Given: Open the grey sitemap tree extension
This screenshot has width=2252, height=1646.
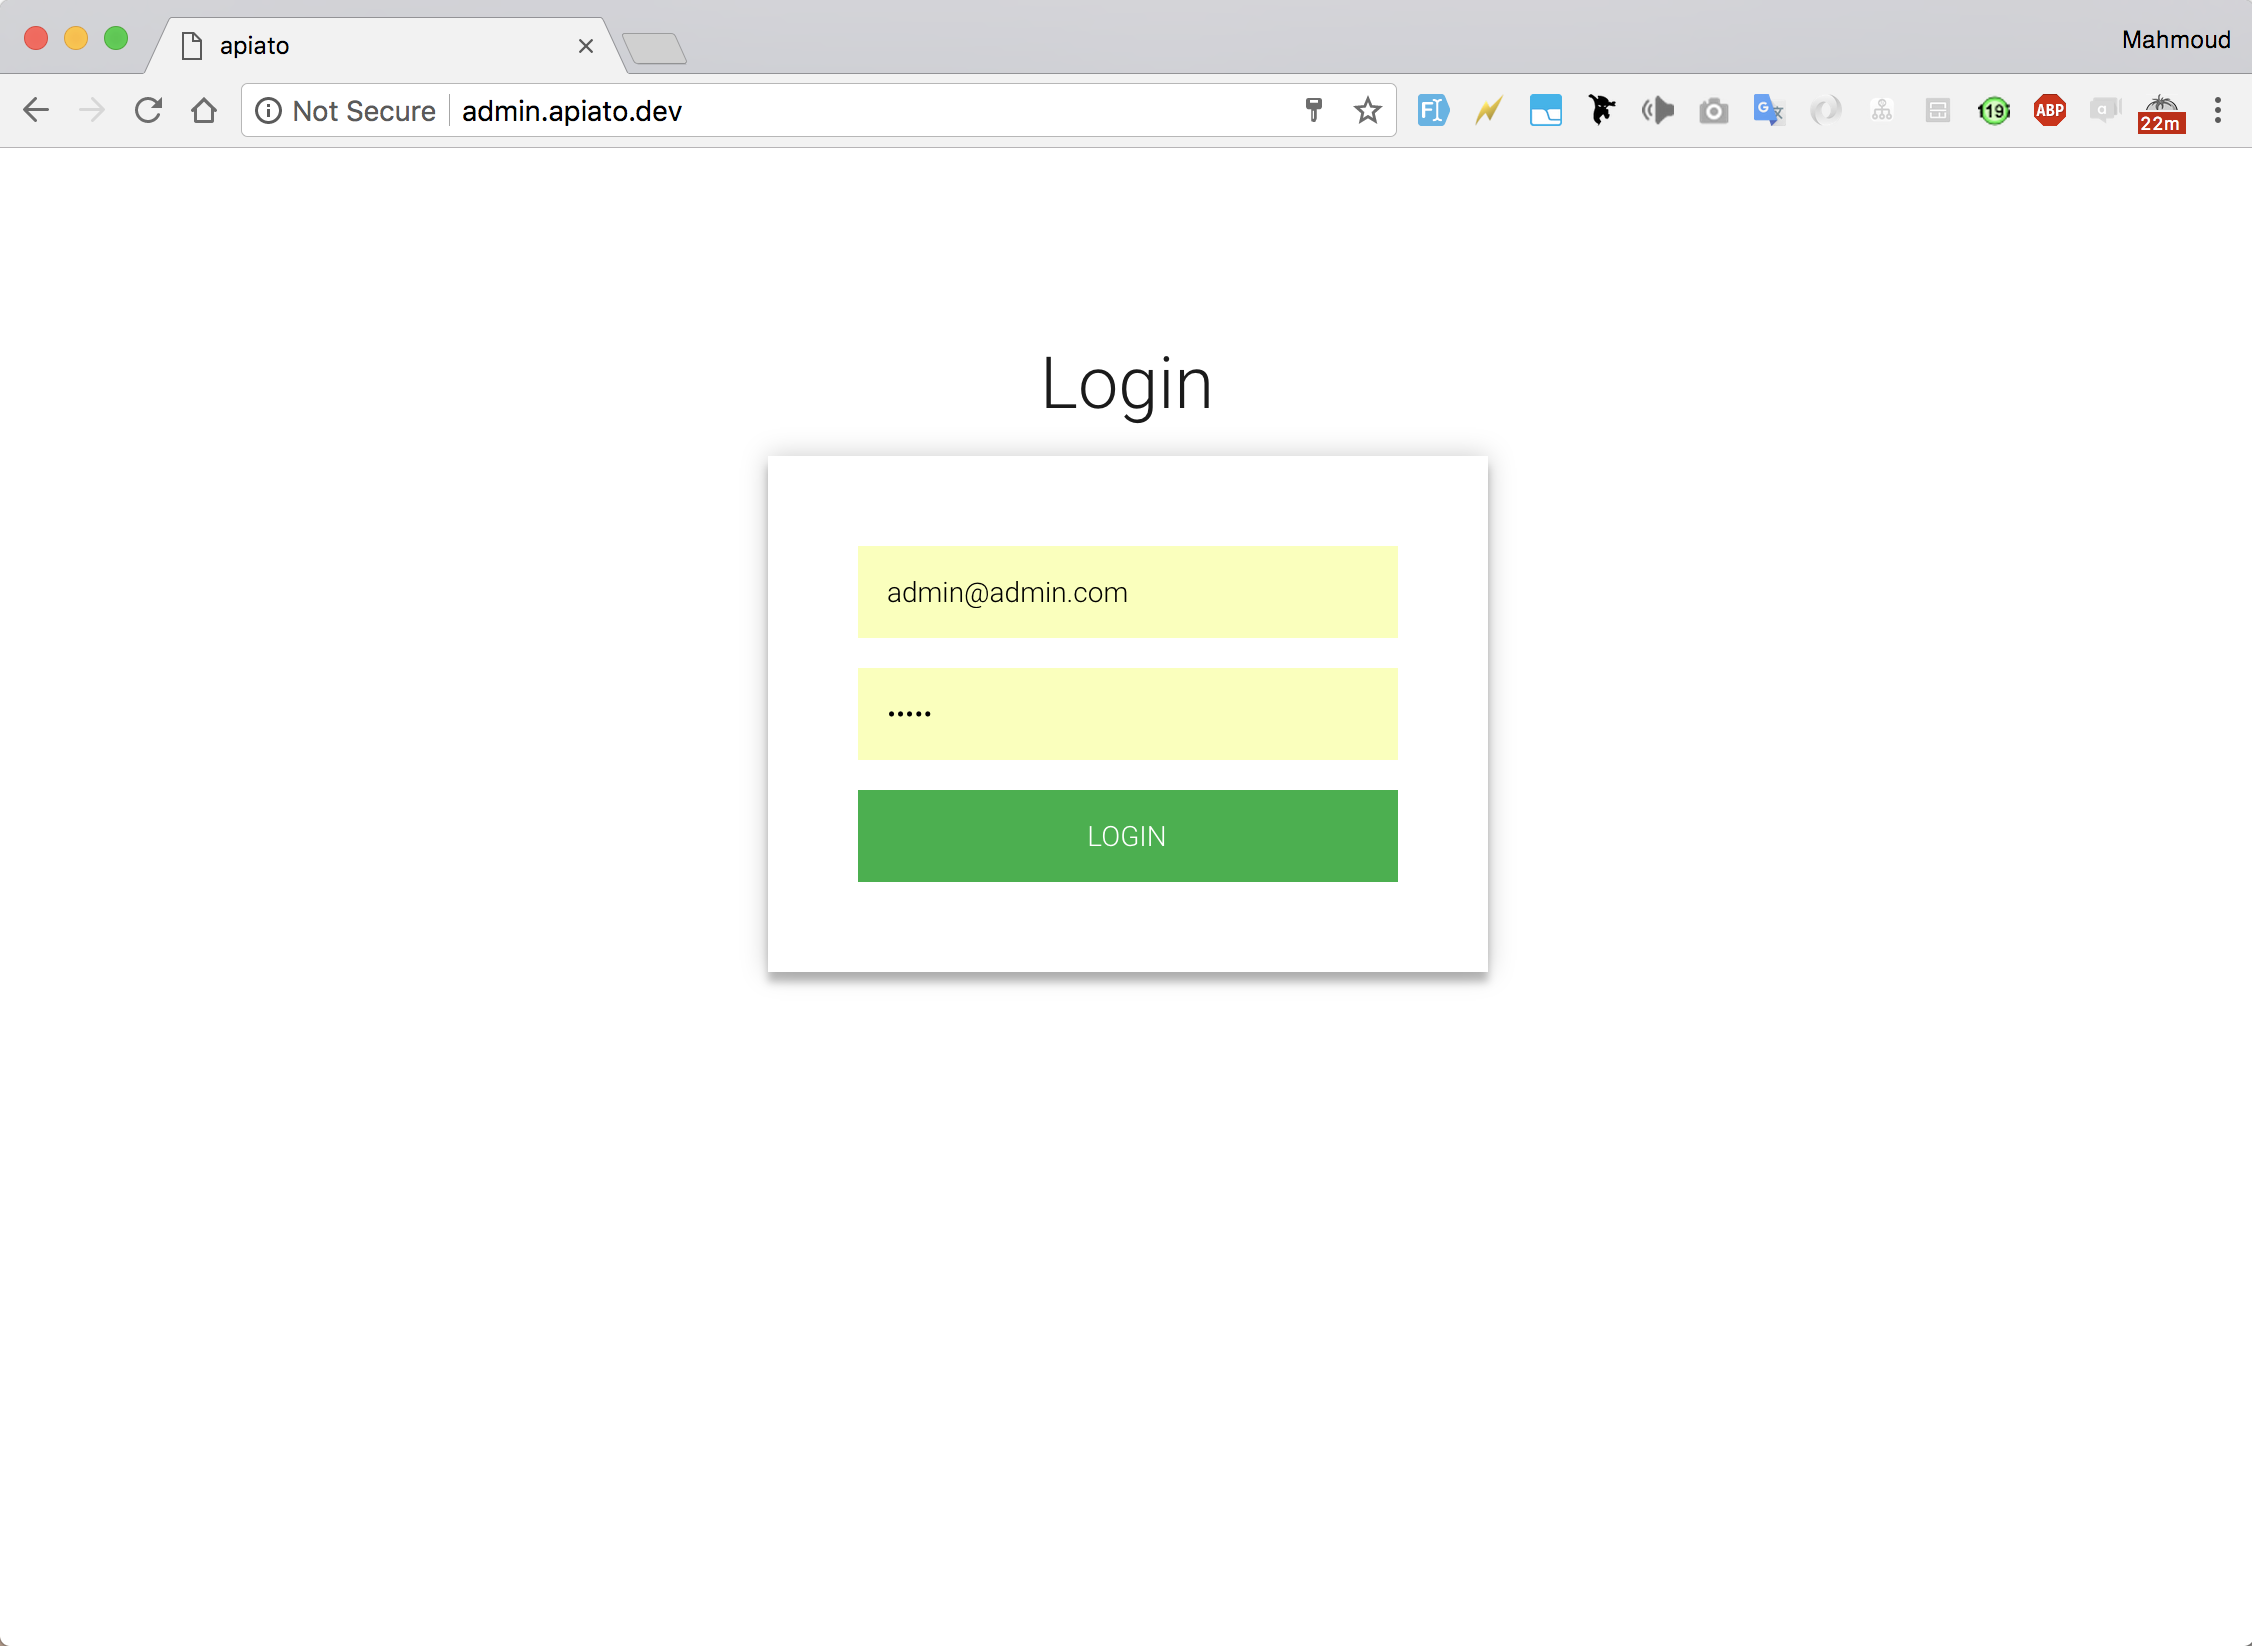Looking at the screenshot, I should pos(1881,110).
